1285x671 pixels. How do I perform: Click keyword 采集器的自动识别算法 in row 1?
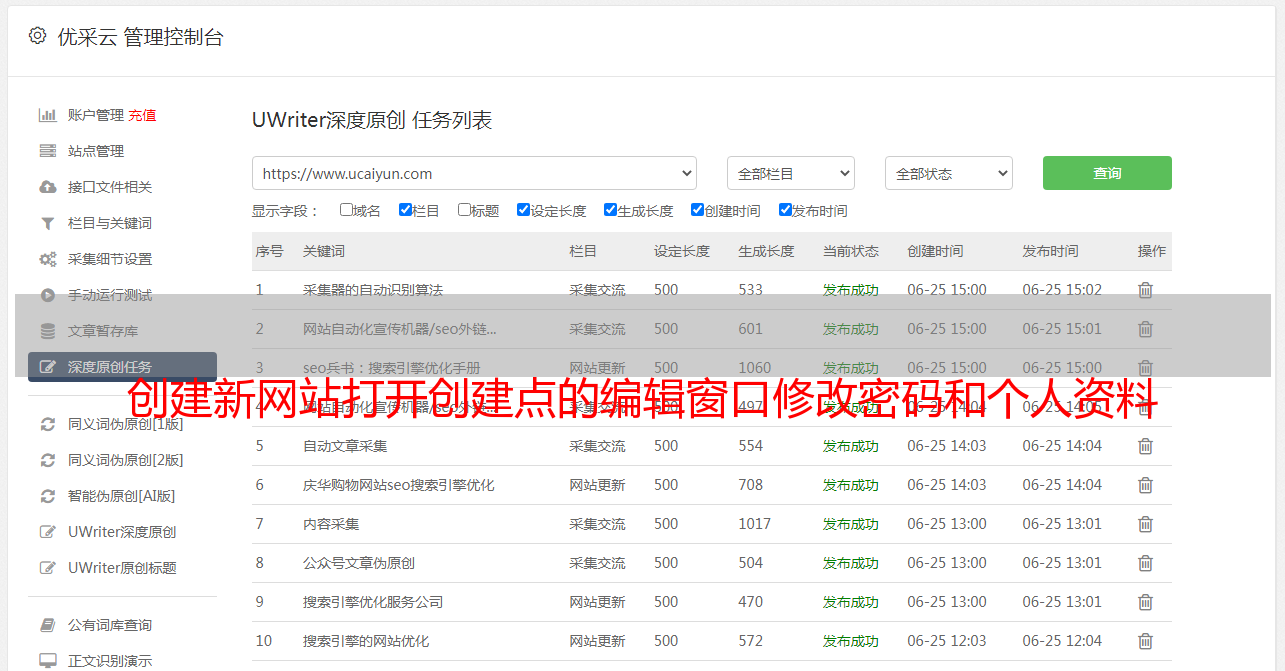373,290
